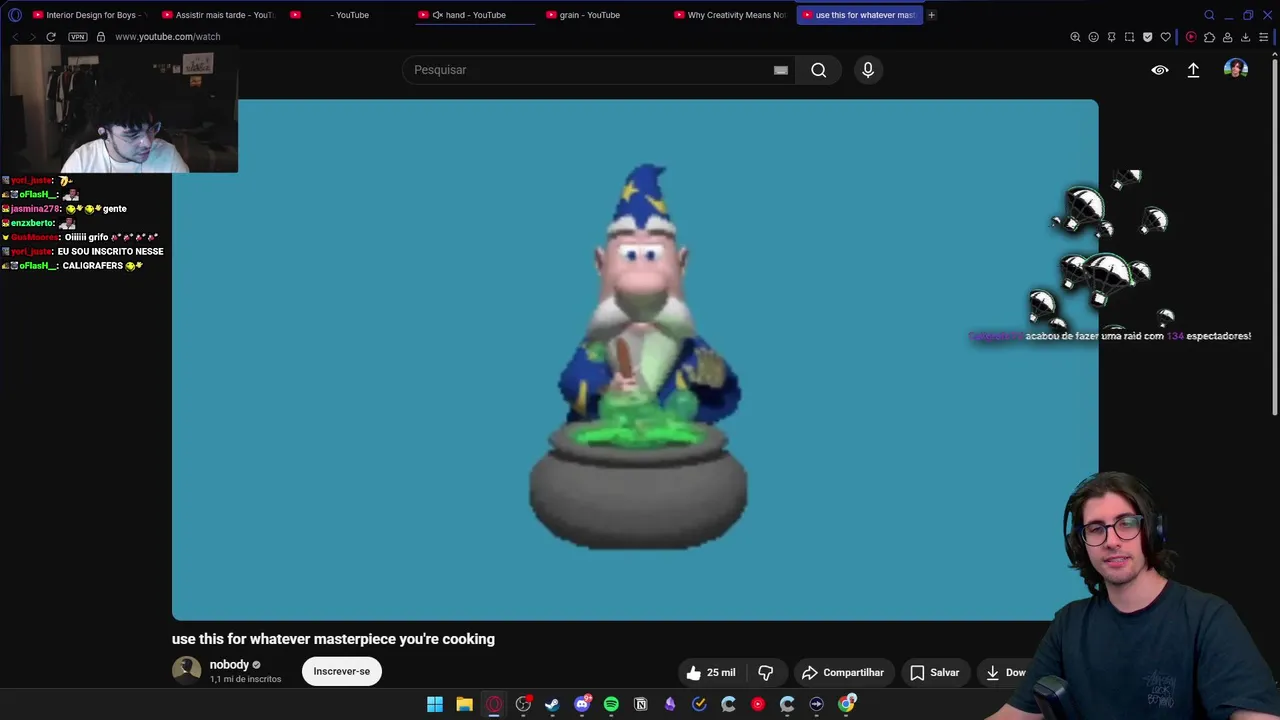Click the YouTube search magnifier button
1280x720 pixels.
click(819, 70)
